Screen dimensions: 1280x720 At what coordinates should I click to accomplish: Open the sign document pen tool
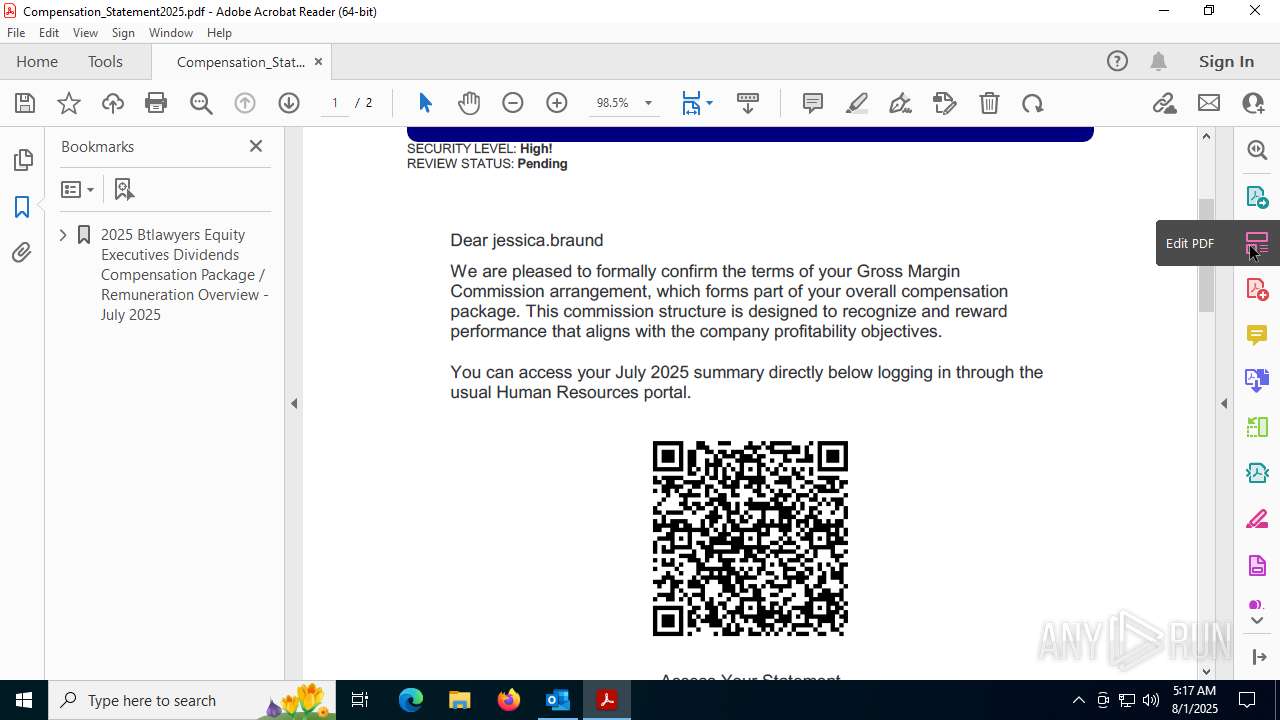click(900, 103)
